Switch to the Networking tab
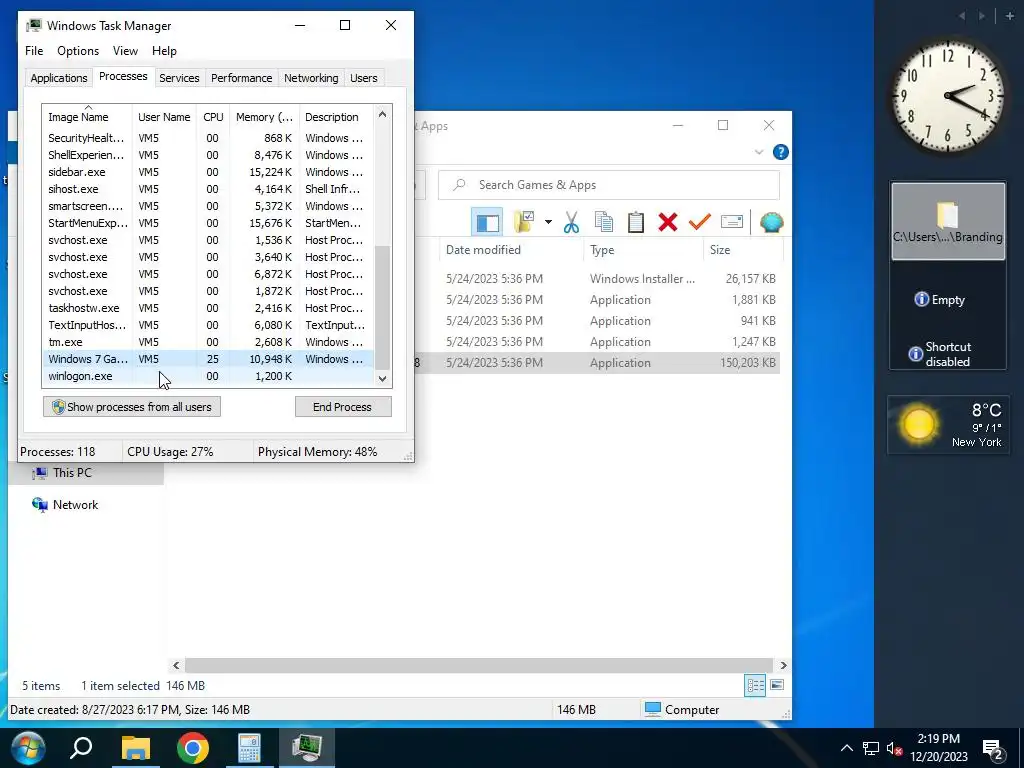1024x768 pixels. (311, 78)
